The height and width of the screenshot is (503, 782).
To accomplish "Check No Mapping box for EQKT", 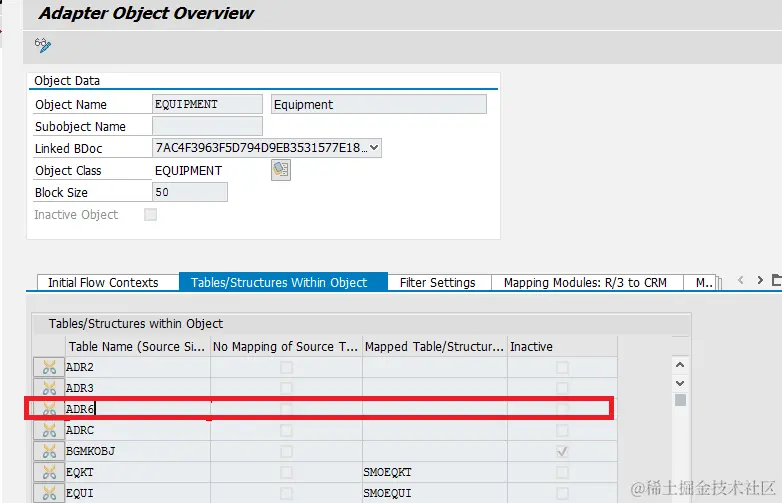I will [286, 472].
